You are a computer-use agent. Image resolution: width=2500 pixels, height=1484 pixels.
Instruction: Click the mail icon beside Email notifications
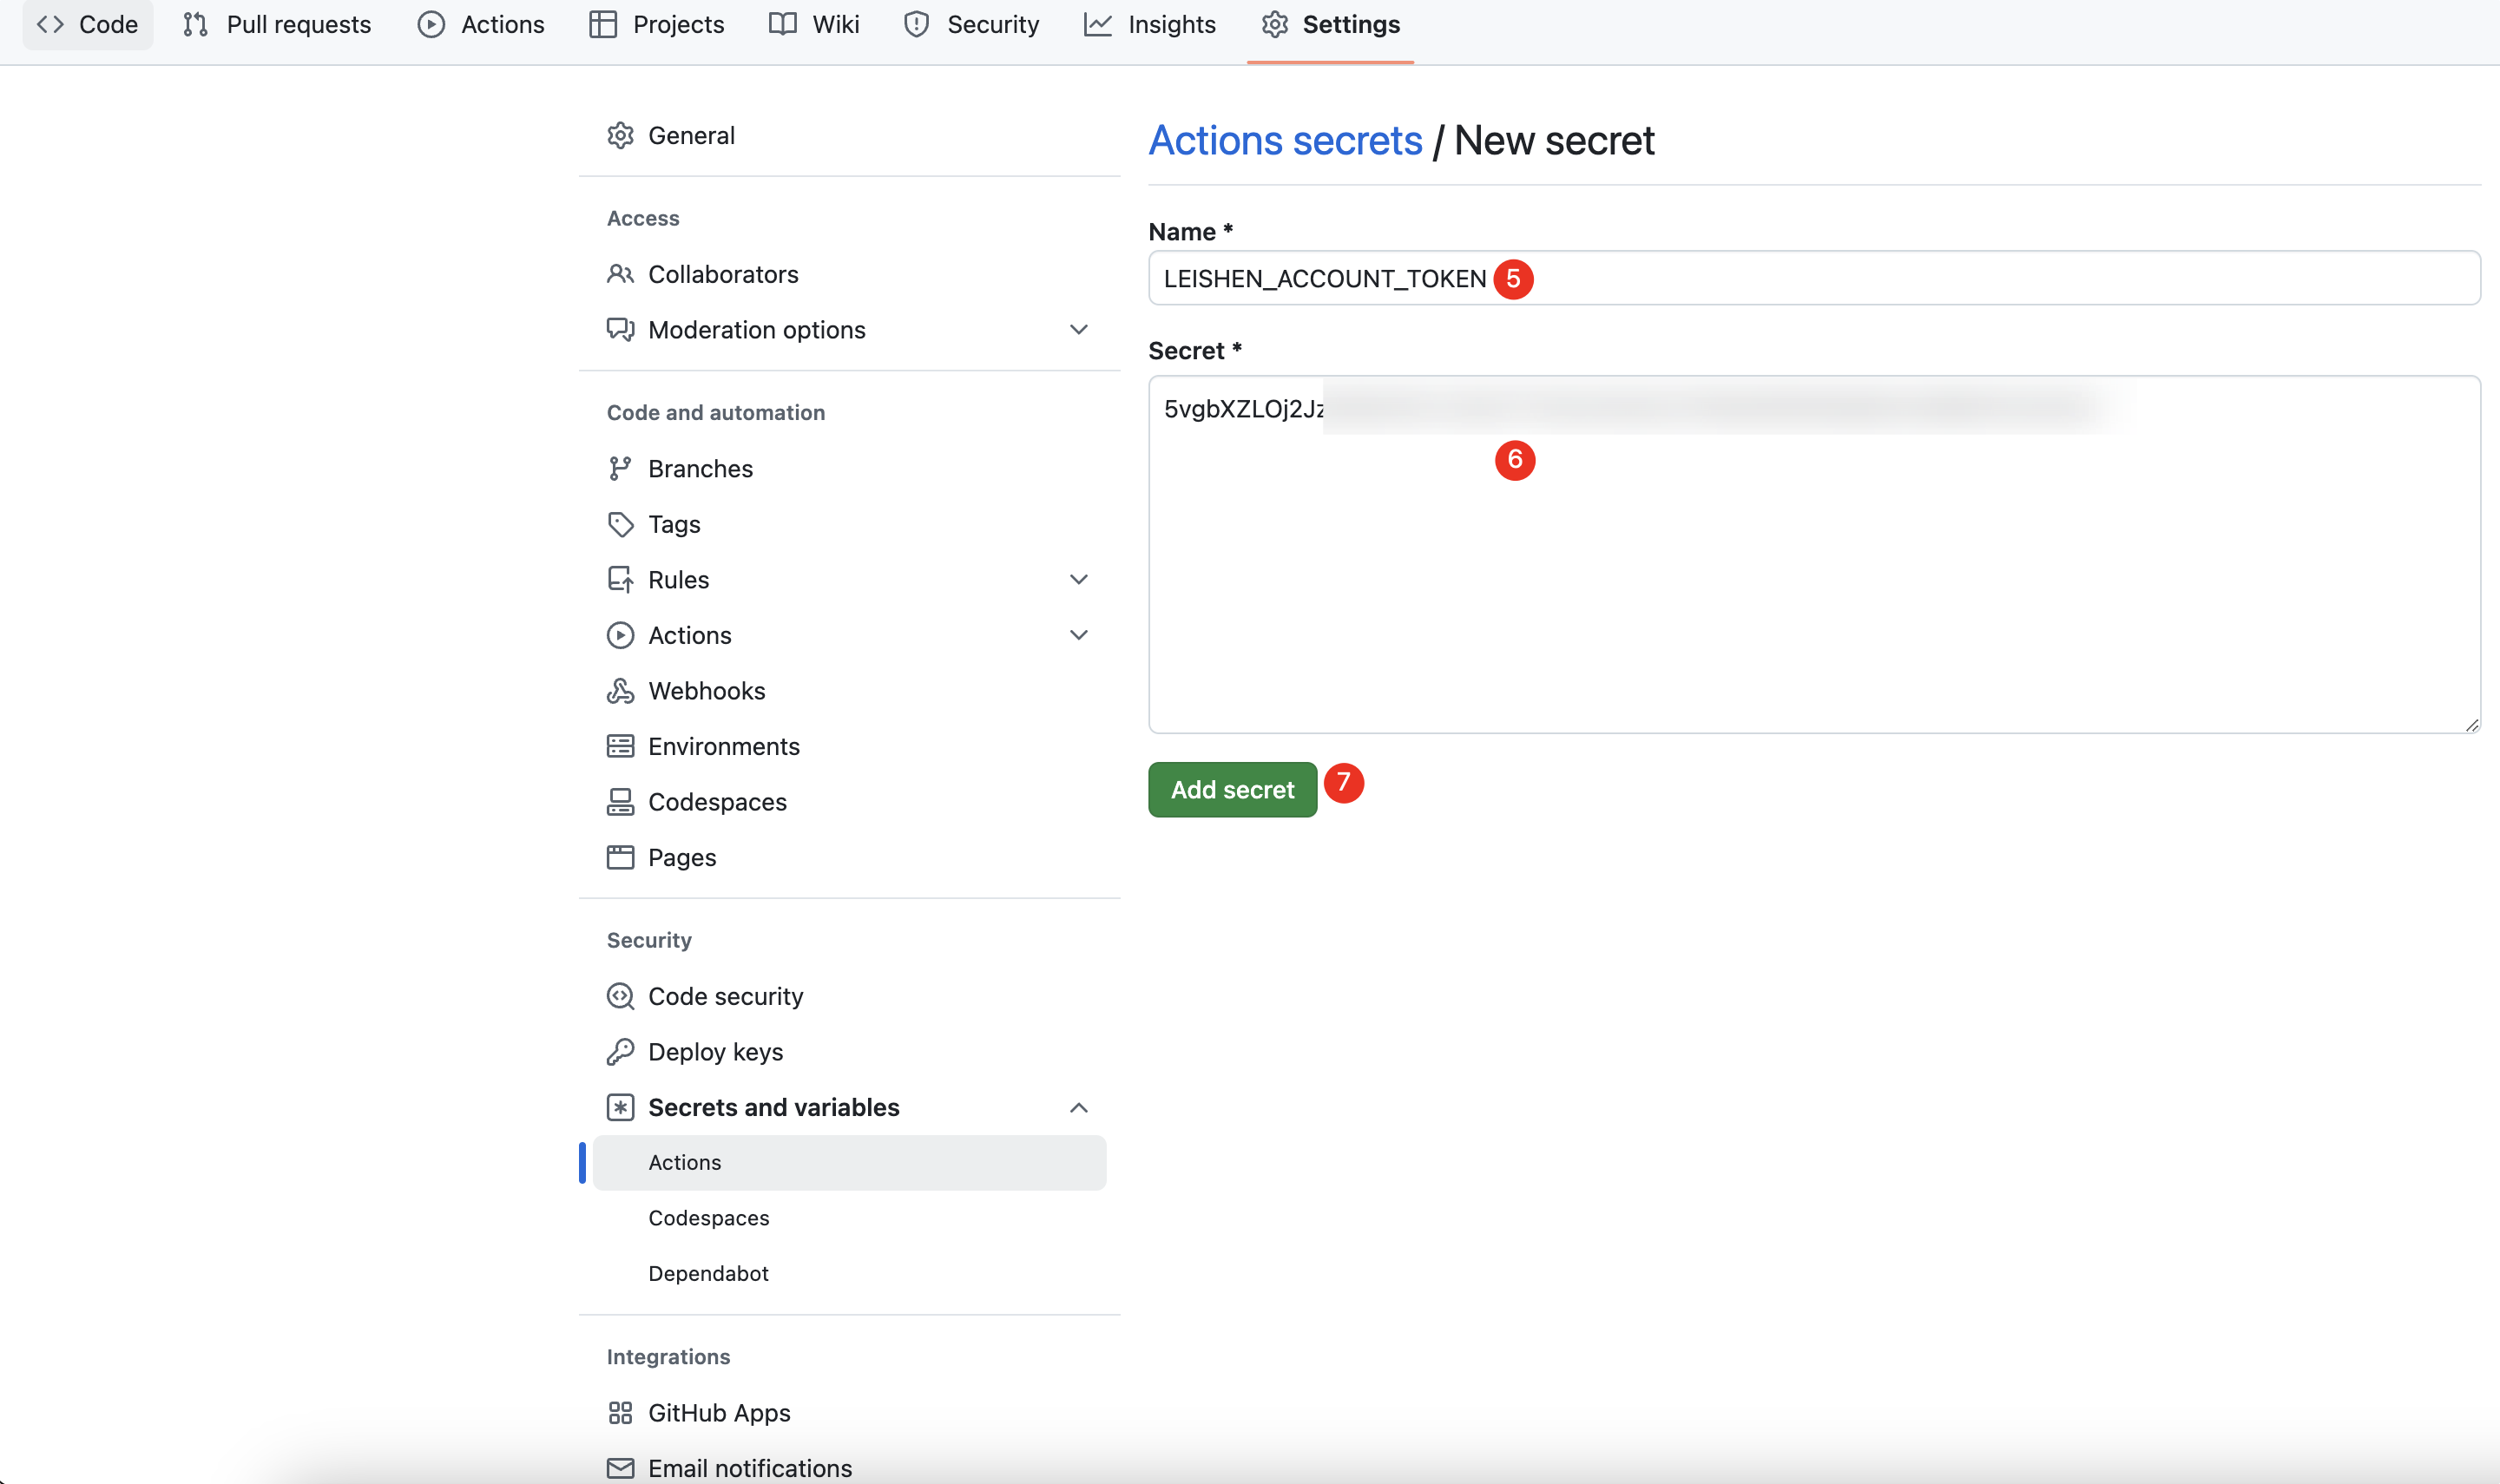tap(620, 1468)
